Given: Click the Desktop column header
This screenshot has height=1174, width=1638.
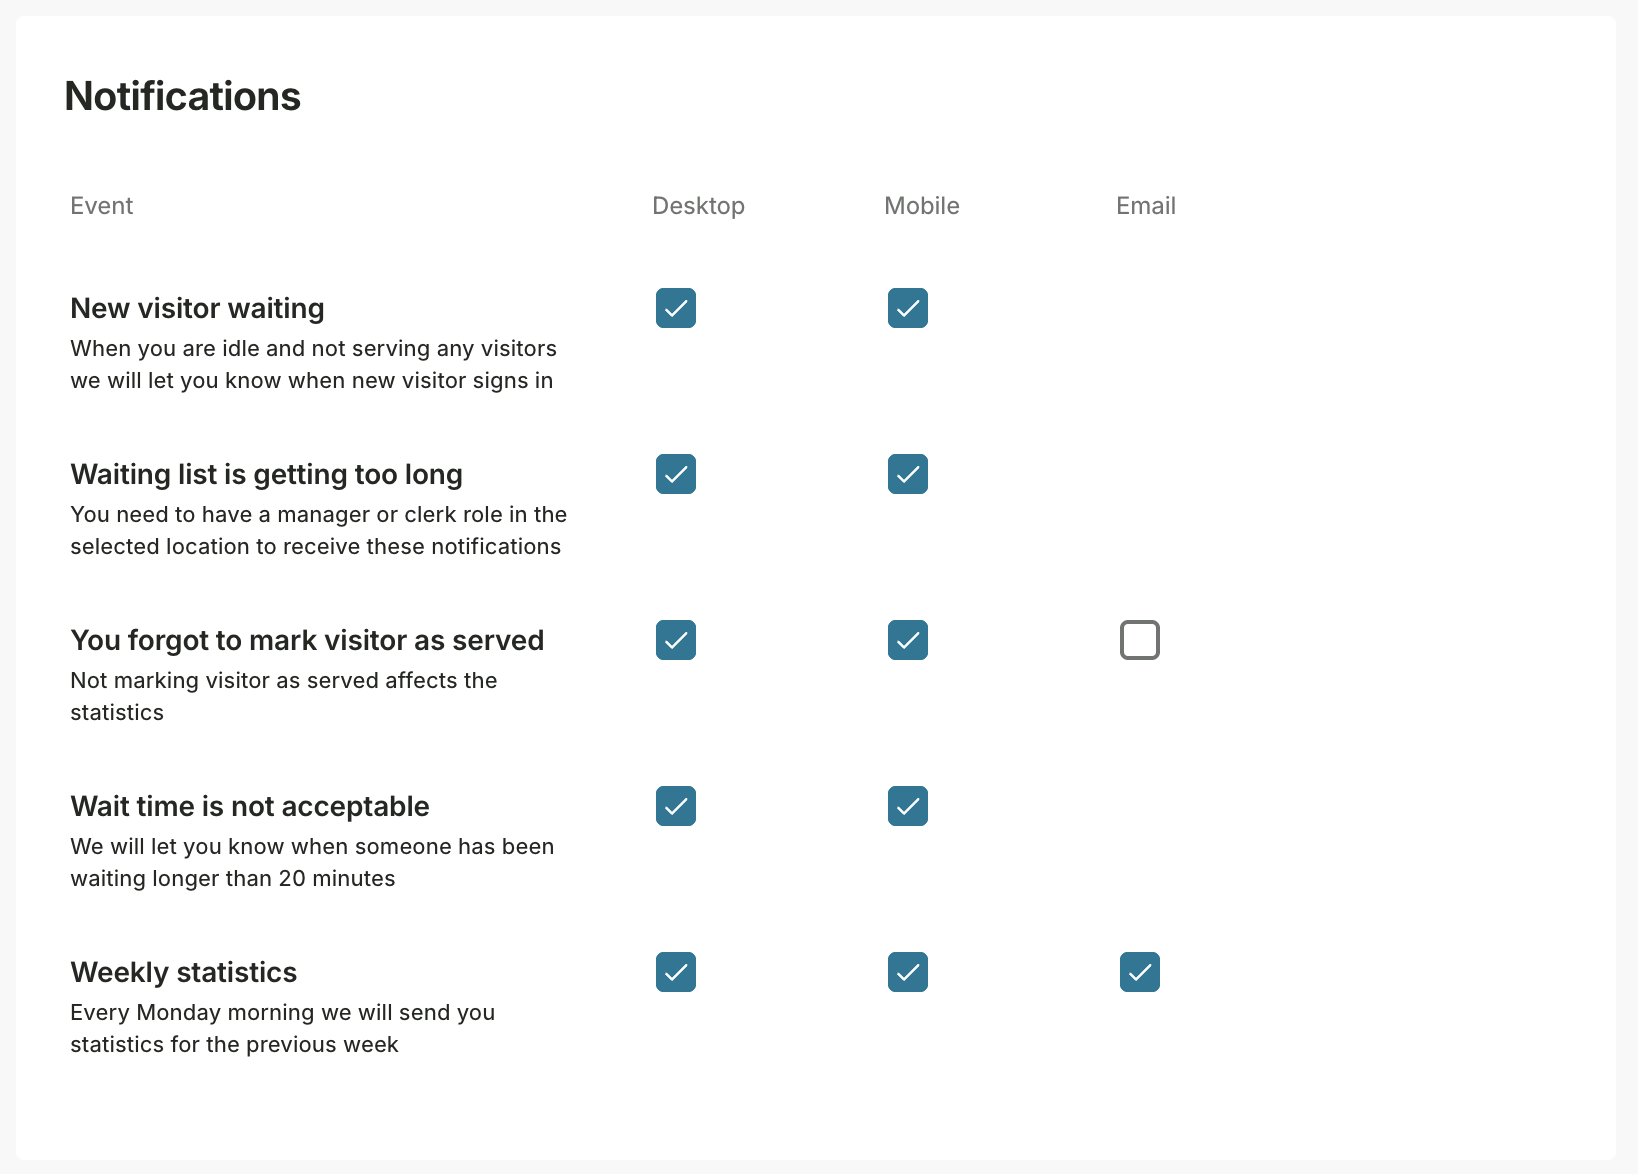Looking at the screenshot, I should [698, 206].
